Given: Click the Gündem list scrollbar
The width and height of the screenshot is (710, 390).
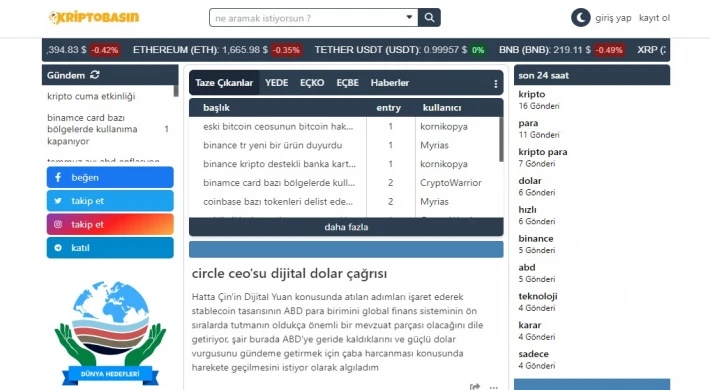Looking at the screenshot, I should point(176,91).
